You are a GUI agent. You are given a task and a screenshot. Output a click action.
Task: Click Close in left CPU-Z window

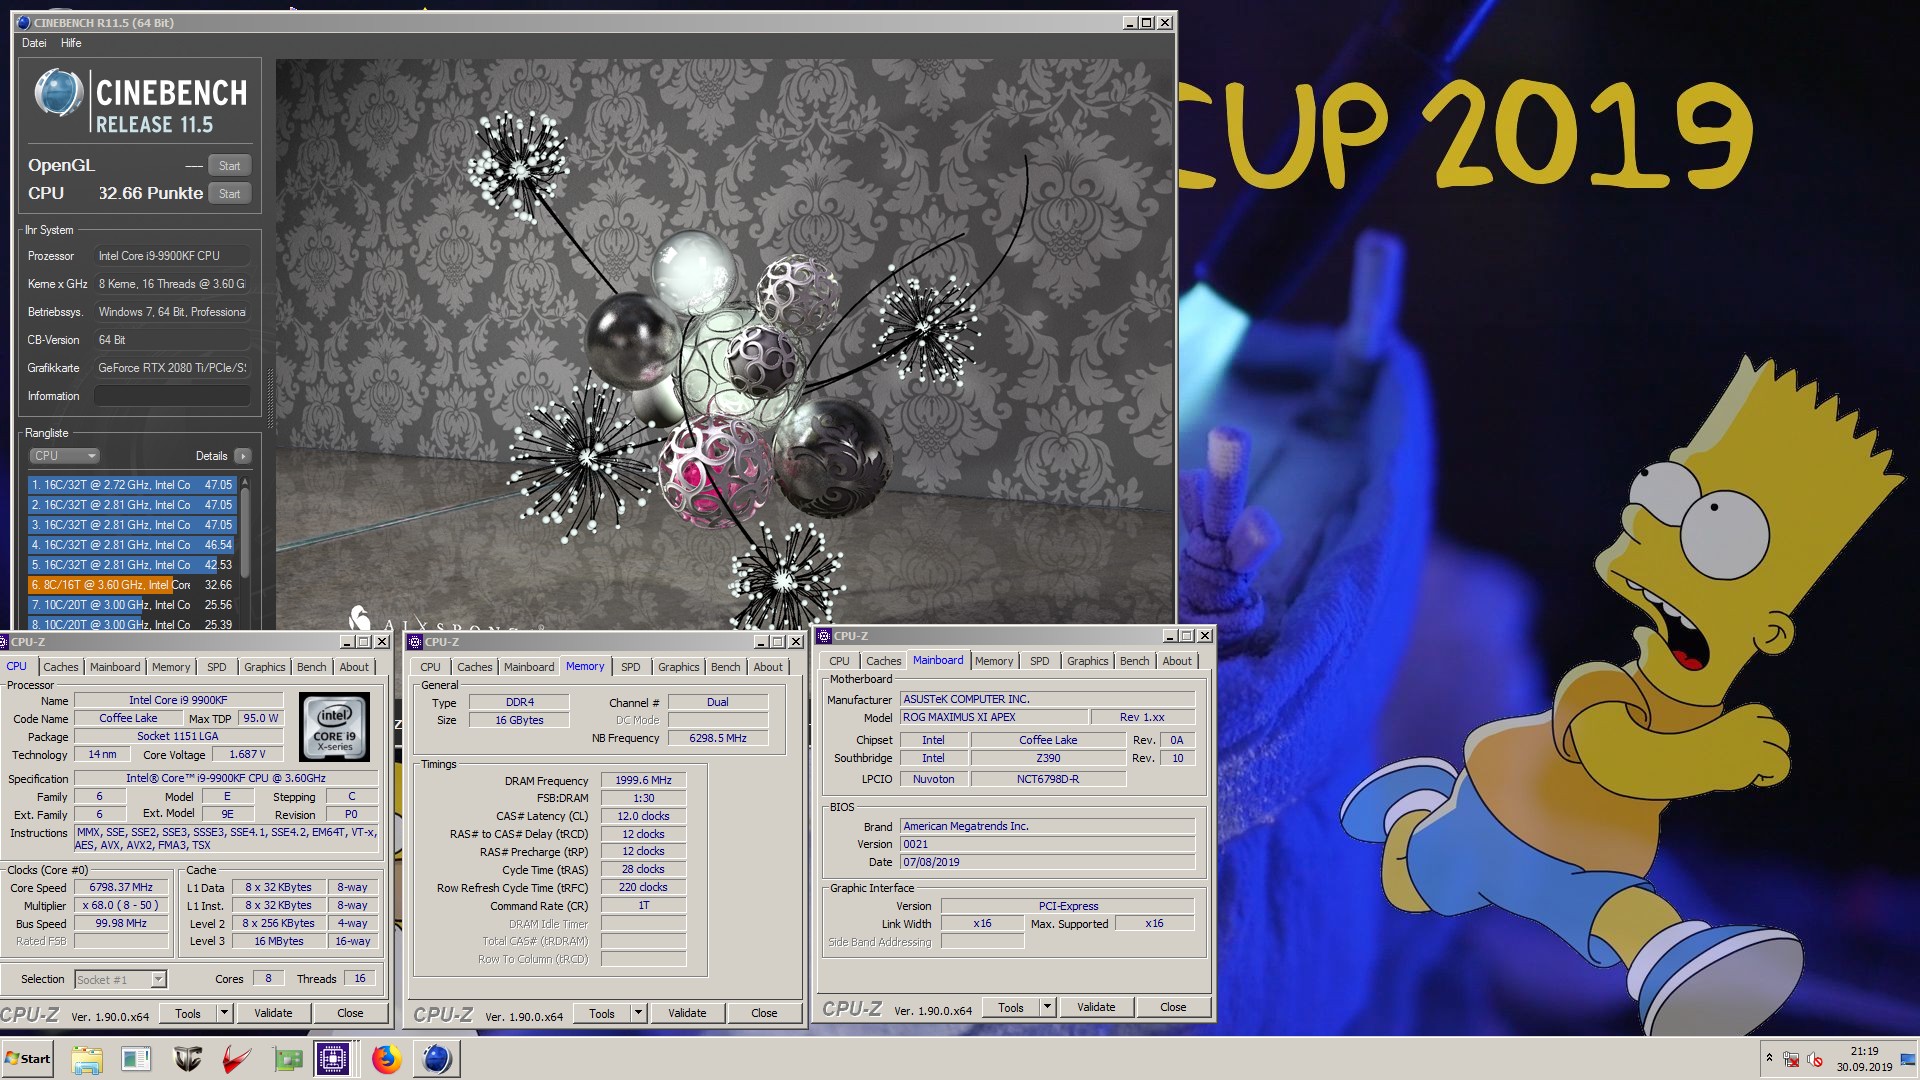click(350, 1013)
